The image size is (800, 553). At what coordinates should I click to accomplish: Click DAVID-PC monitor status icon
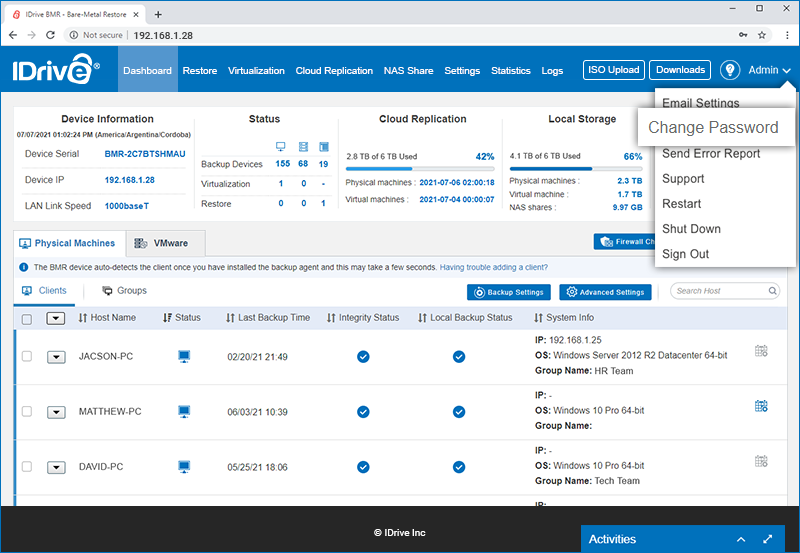pyautogui.click(x=184, y=466)
